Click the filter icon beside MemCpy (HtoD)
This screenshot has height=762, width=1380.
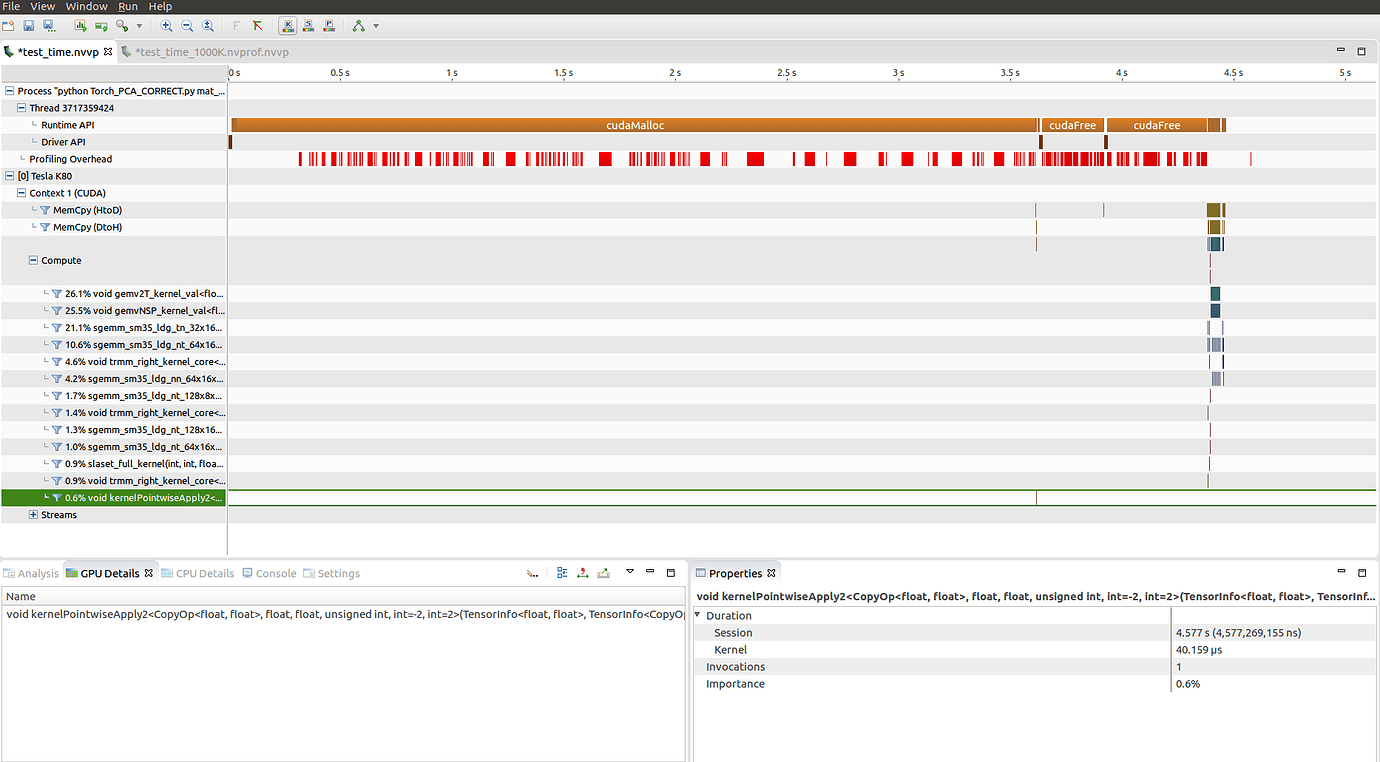(x=44, y=210)
